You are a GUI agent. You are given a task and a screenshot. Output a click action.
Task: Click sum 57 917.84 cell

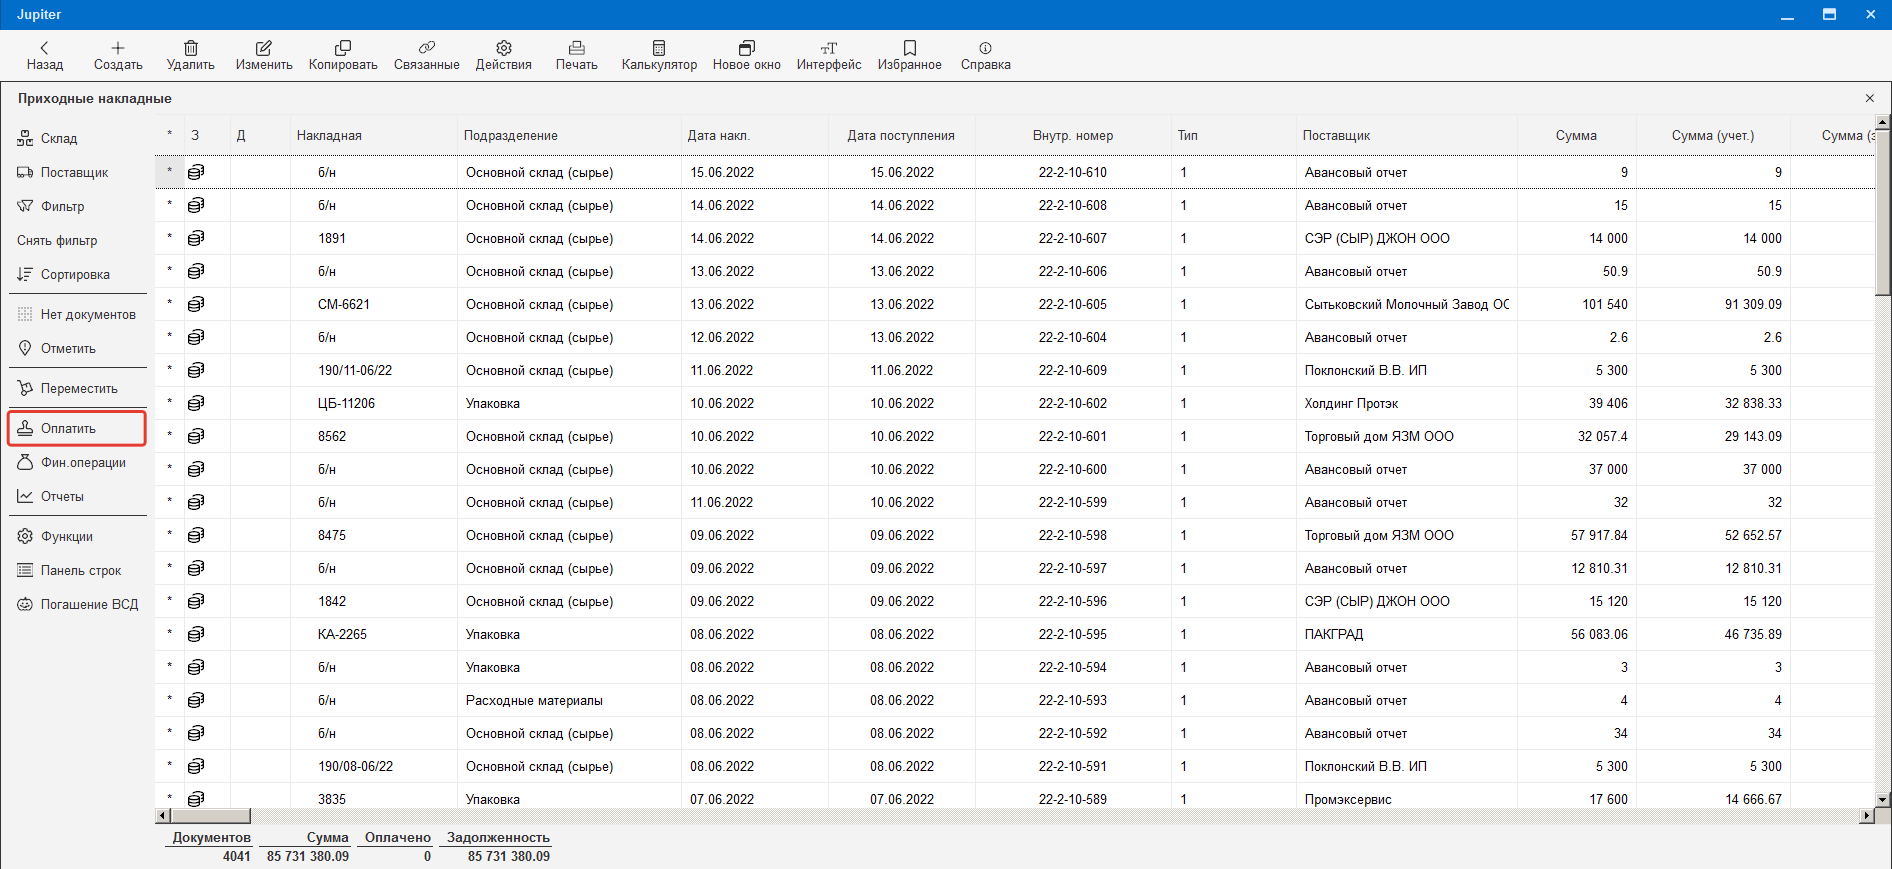[x=1599, y=535]
